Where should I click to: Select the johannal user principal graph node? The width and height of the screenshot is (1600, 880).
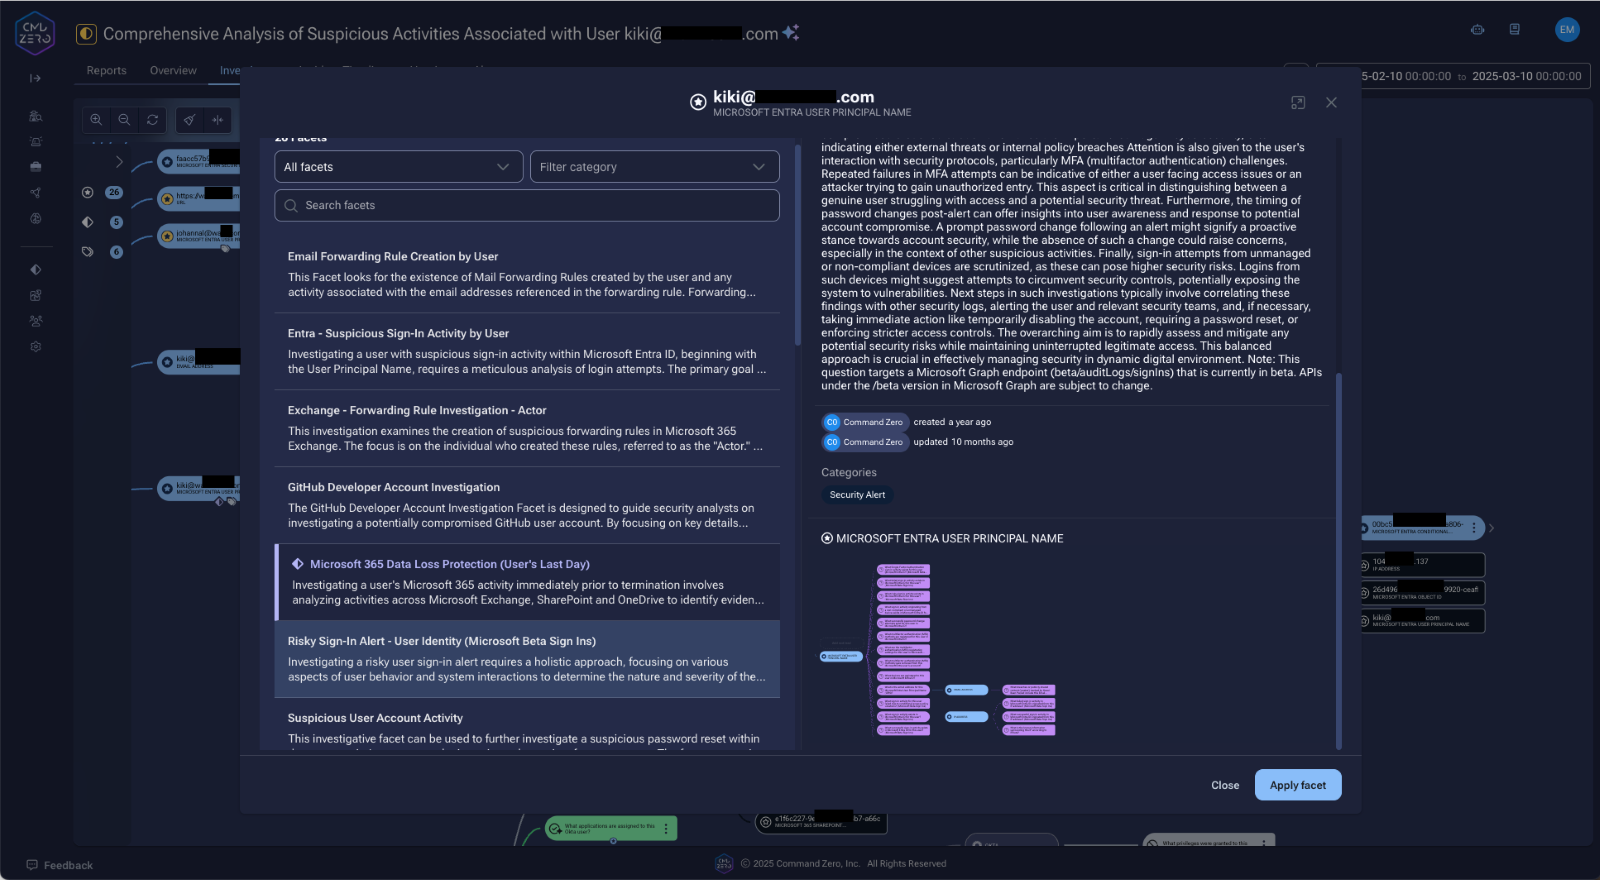tap(198, 236)
